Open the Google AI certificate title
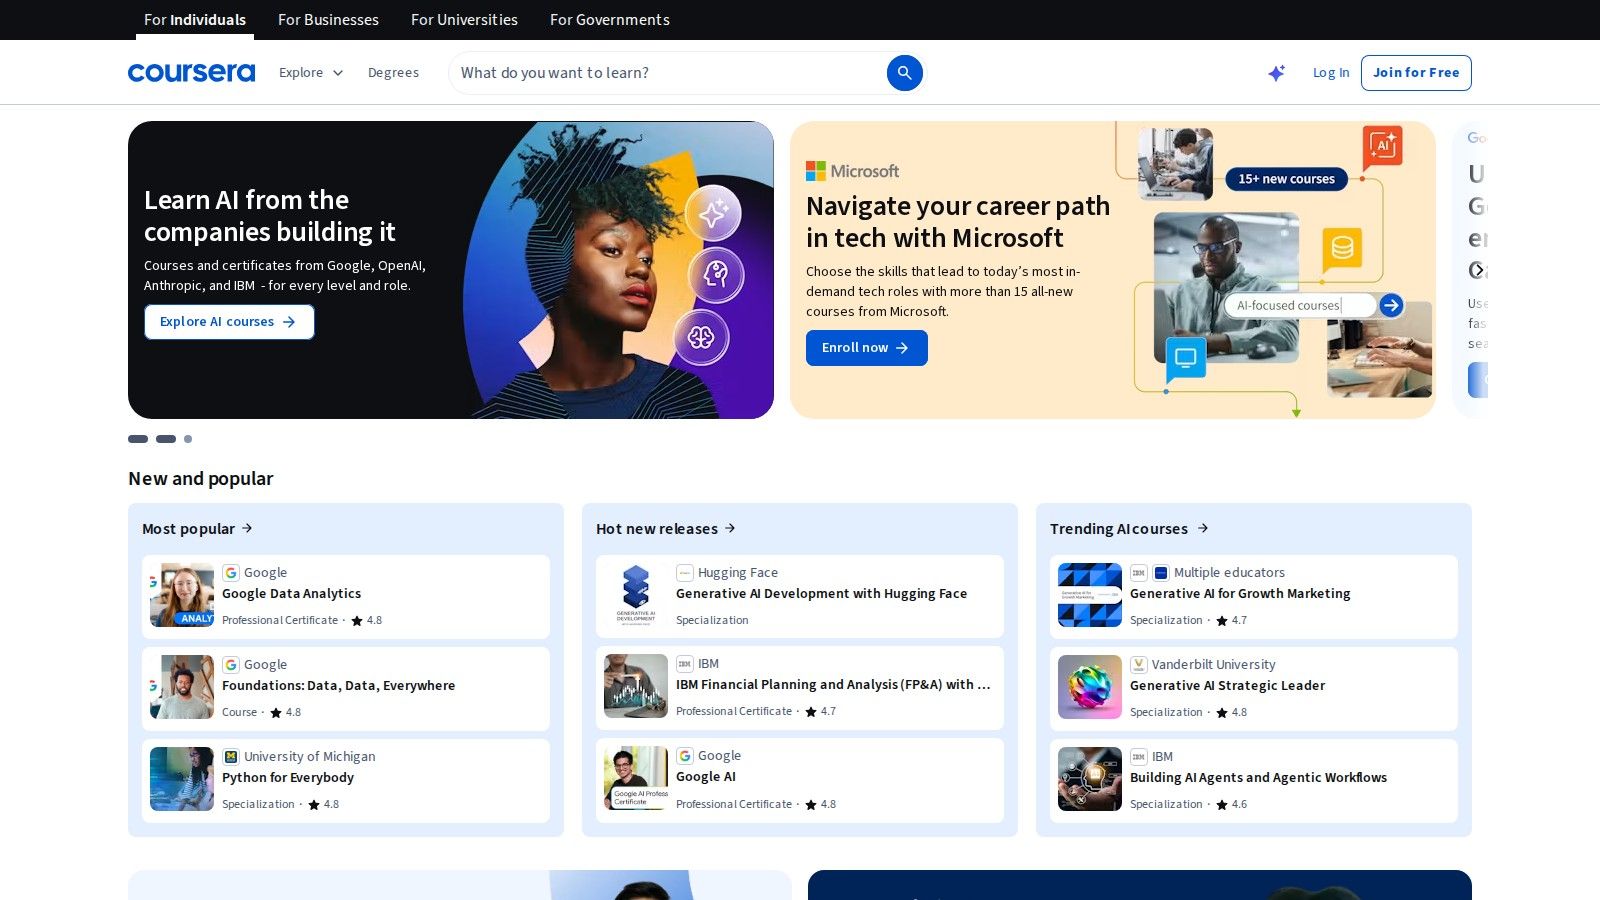The width and height of the screenshot is (1600, 900). tap(706, 777)
